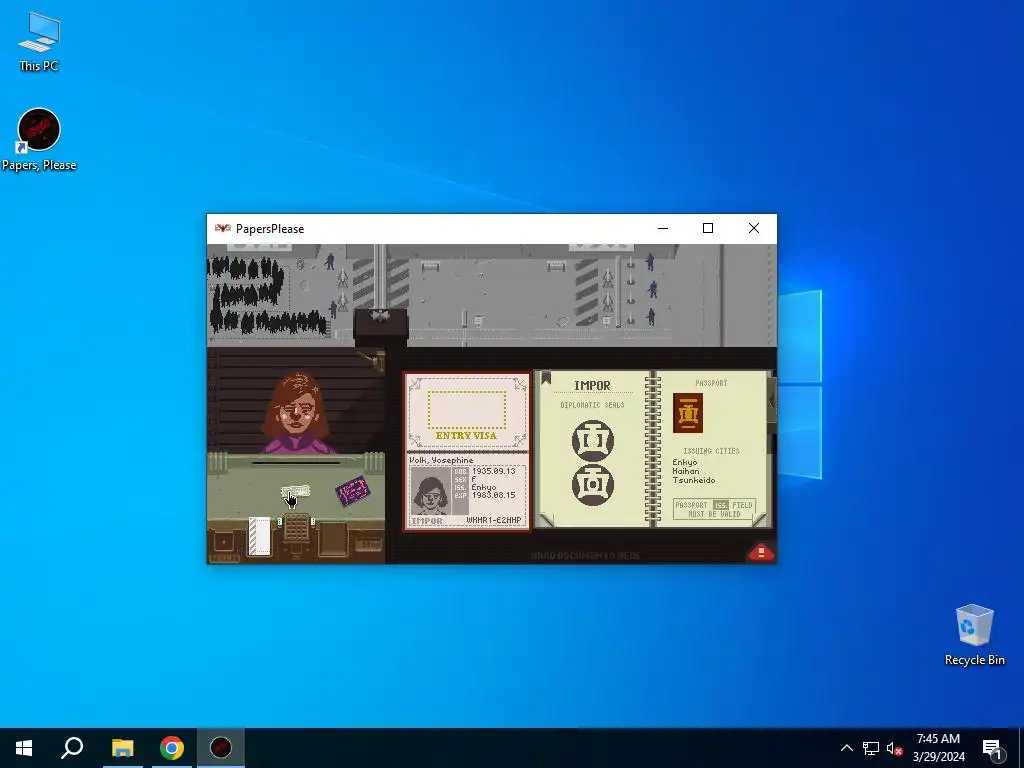
Task: Turn rulebook back using bottom-left page corner
Action: (x=547, y=520)
